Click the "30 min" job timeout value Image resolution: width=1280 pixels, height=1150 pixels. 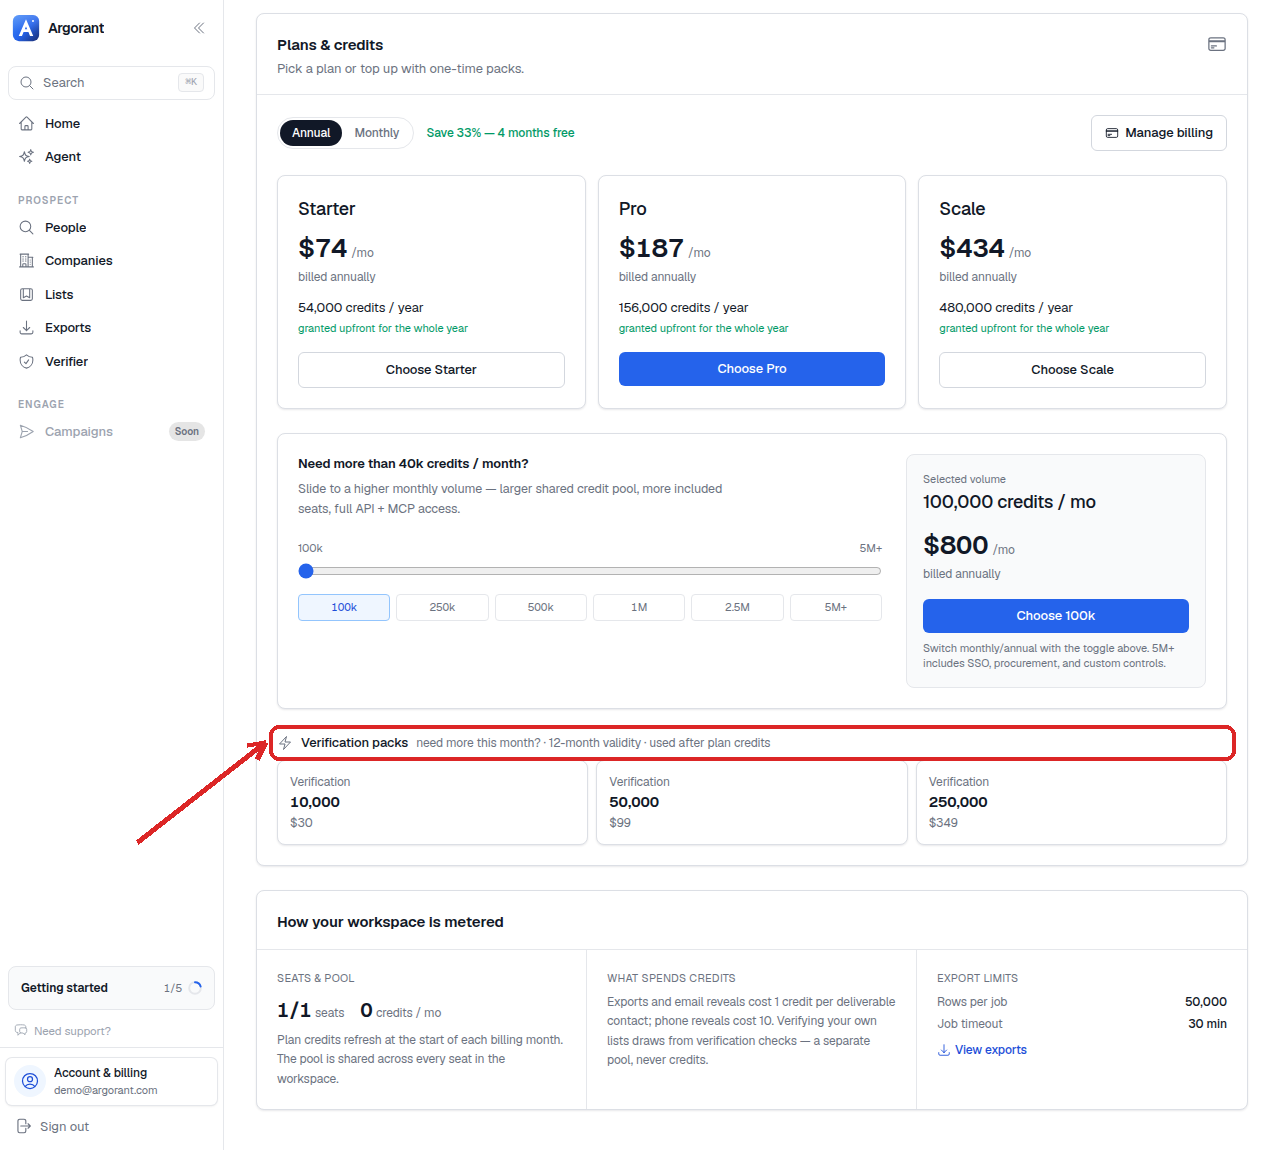1207,1024
